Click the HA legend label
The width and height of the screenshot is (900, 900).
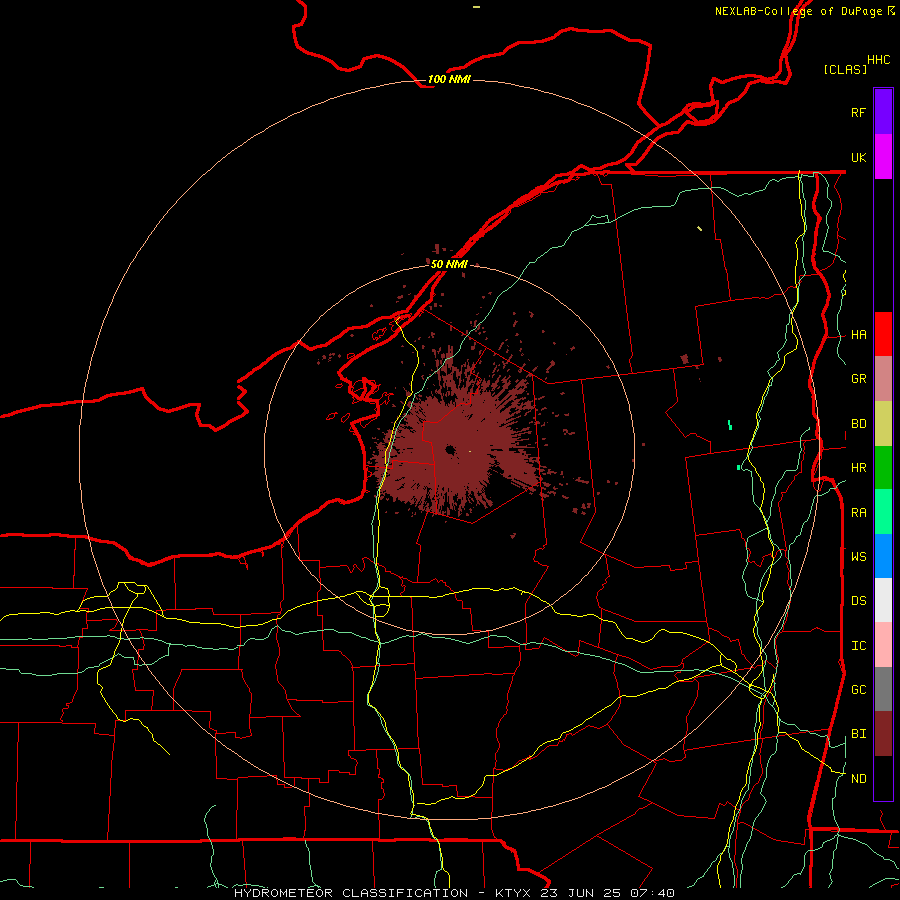click(858, 335)
